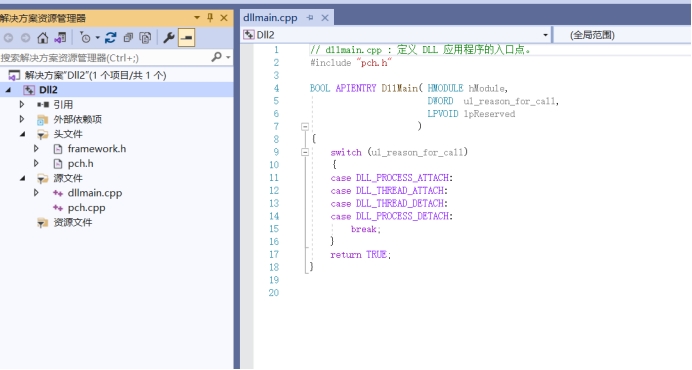Collapse the 头文件 header files folder
692x370 pixels.
pos(22,134)
